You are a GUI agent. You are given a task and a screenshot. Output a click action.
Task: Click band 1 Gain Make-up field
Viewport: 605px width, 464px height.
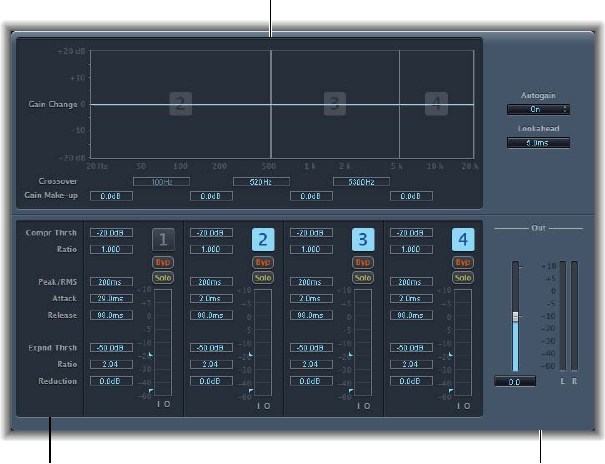click(x=111, y=196)
